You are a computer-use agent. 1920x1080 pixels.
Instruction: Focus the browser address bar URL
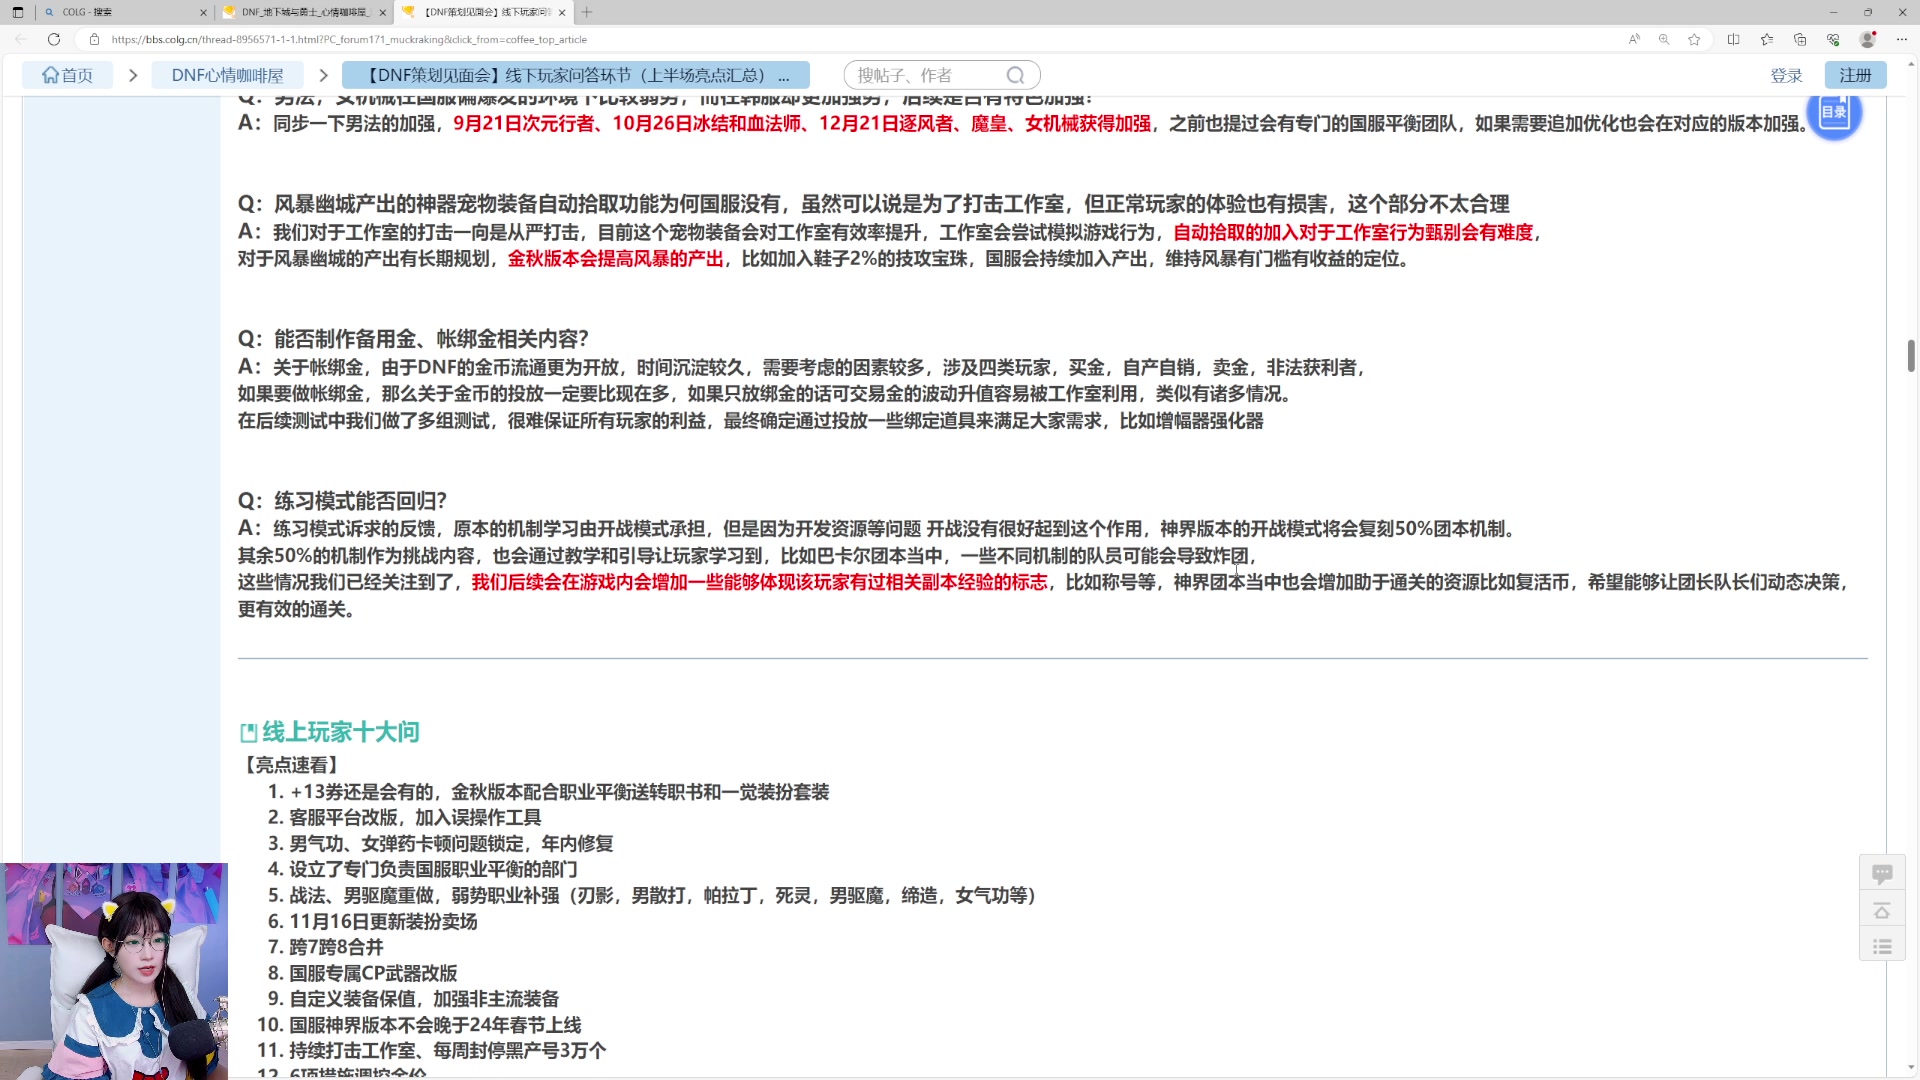349,39
